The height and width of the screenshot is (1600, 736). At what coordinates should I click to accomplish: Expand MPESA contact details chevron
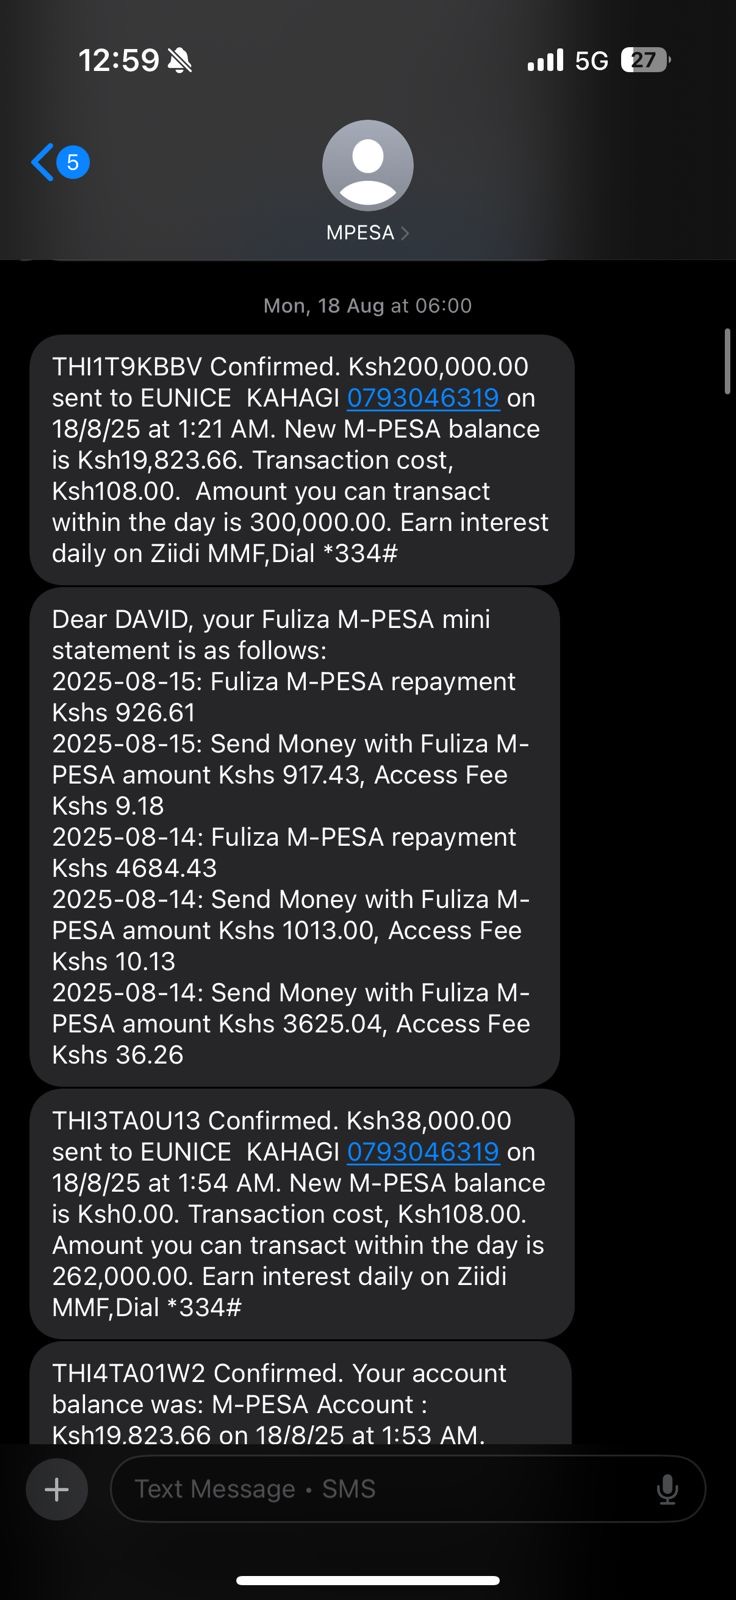coord(405,233)
